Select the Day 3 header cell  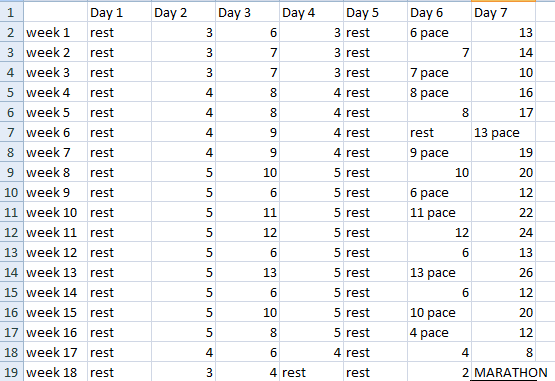247,12
